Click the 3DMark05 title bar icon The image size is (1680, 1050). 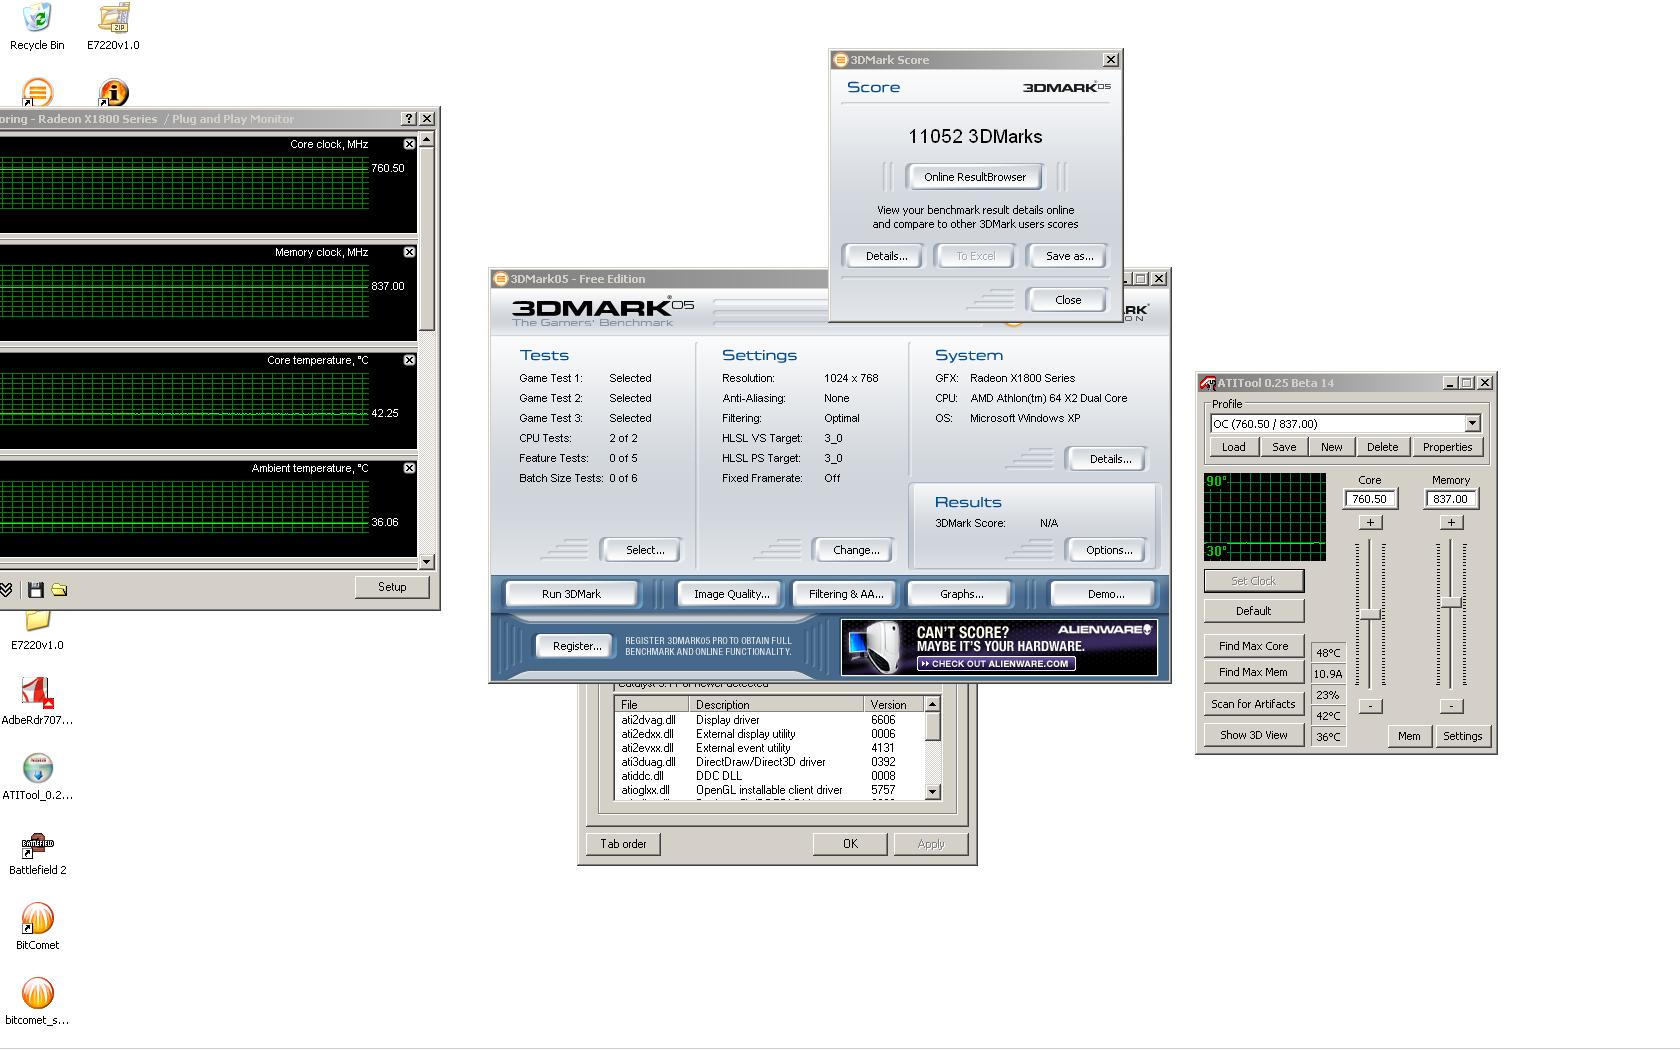pos(501,279)
